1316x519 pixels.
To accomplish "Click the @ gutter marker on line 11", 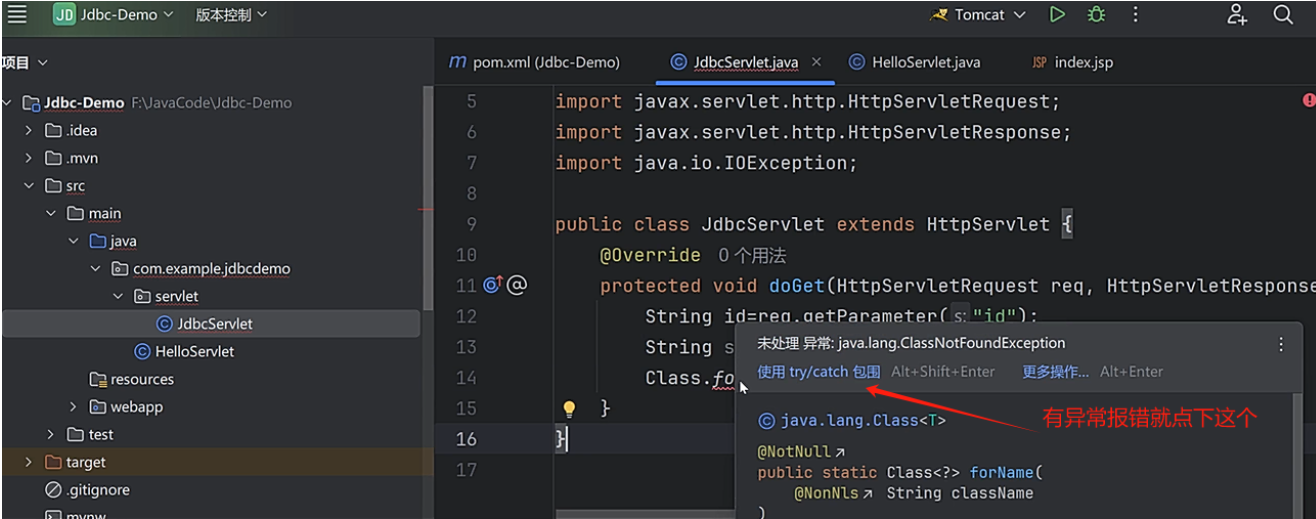I will point(516,286).
